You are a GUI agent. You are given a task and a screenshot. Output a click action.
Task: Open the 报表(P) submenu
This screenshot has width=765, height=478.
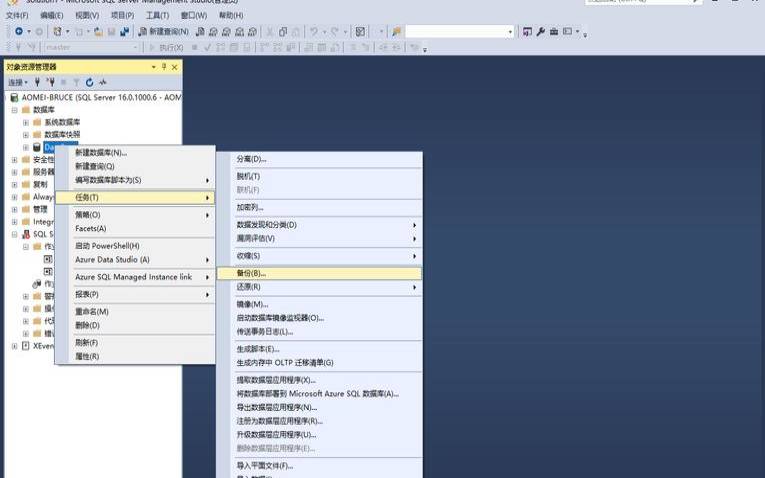[x=136, y=295]
